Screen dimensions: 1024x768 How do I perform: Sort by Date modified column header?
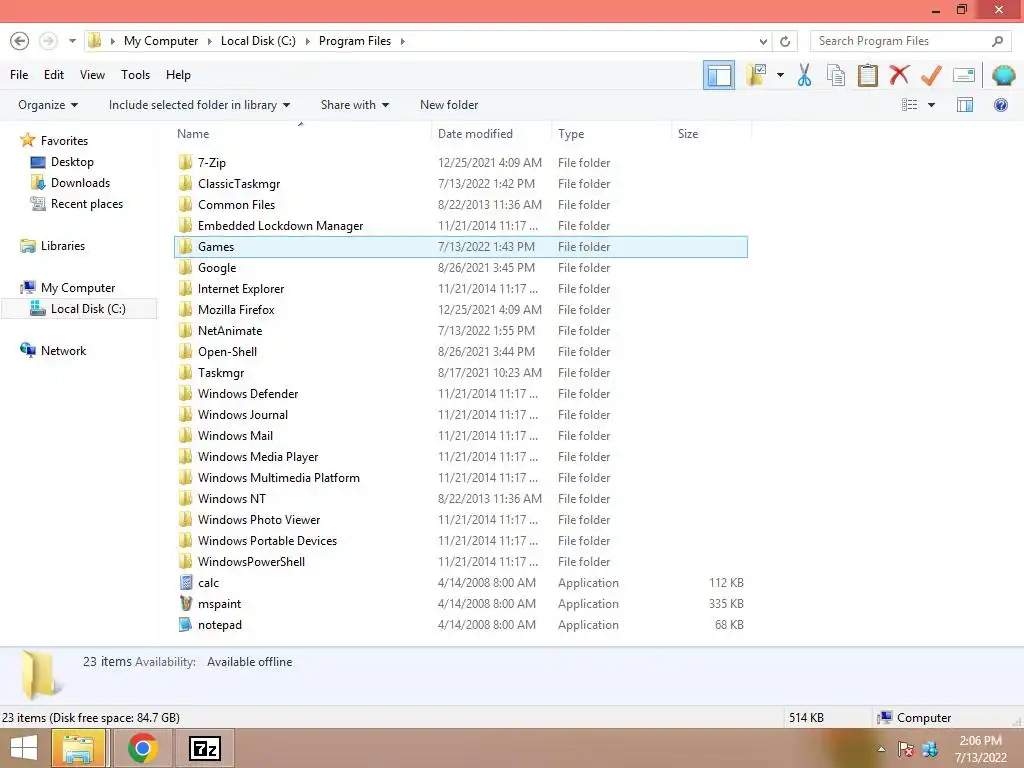(x=491, y=134)
